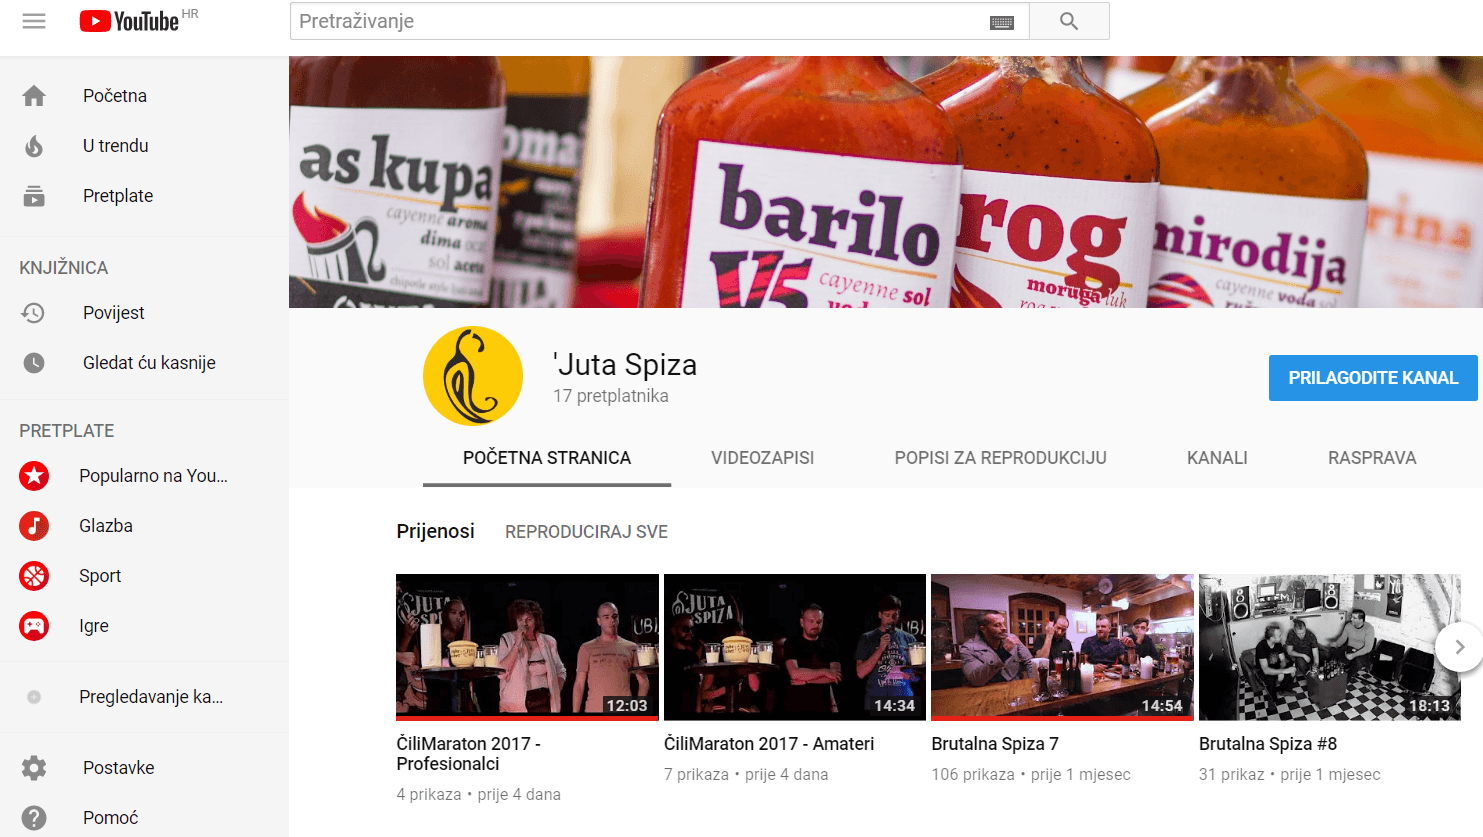
Task: Open Povijest from the library section
Action: click(114, 313)
